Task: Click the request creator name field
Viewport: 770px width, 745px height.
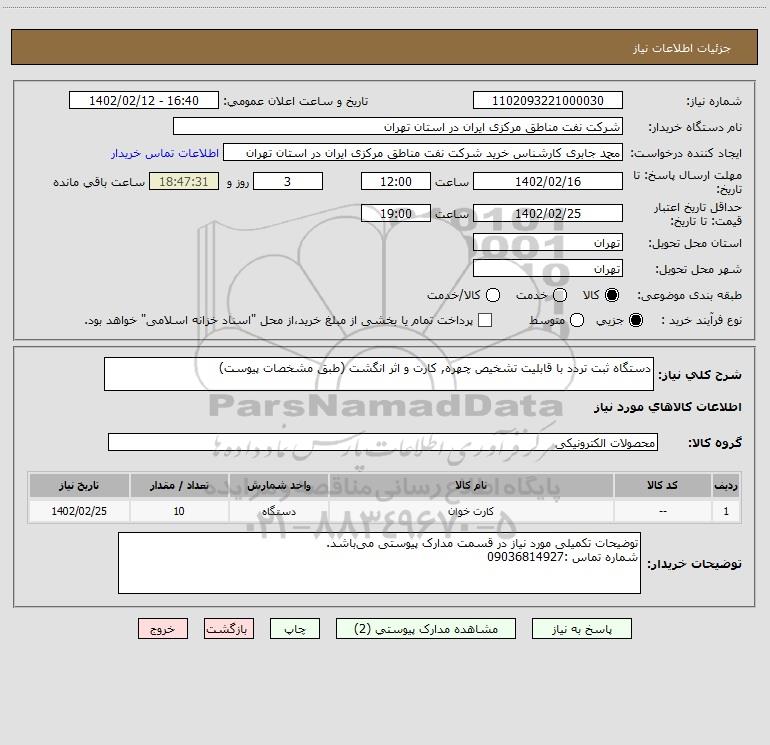Action: click(423, 153)
